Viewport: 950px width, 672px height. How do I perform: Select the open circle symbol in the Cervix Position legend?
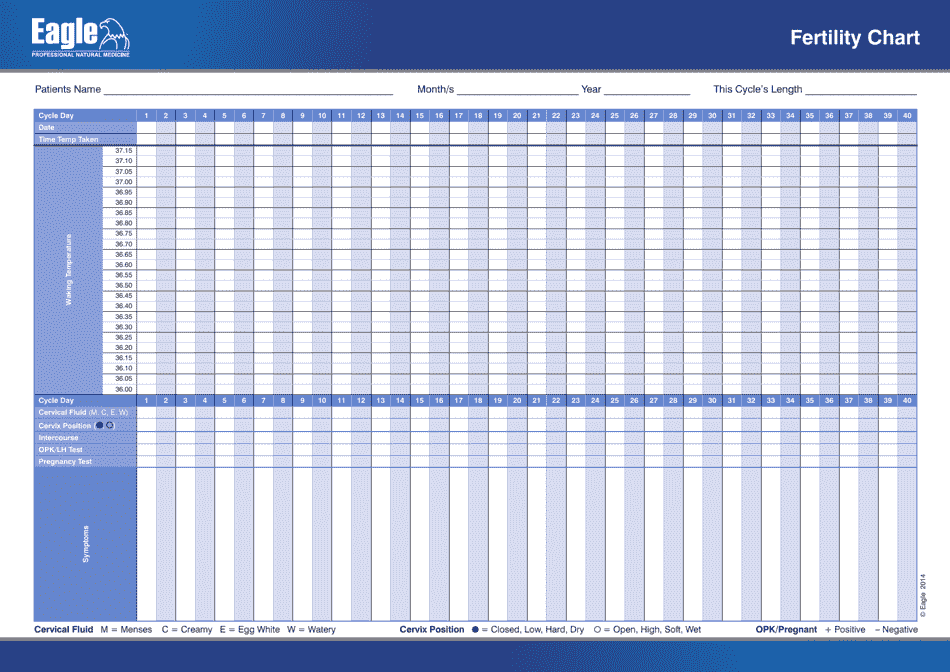(x=110, y=424)
